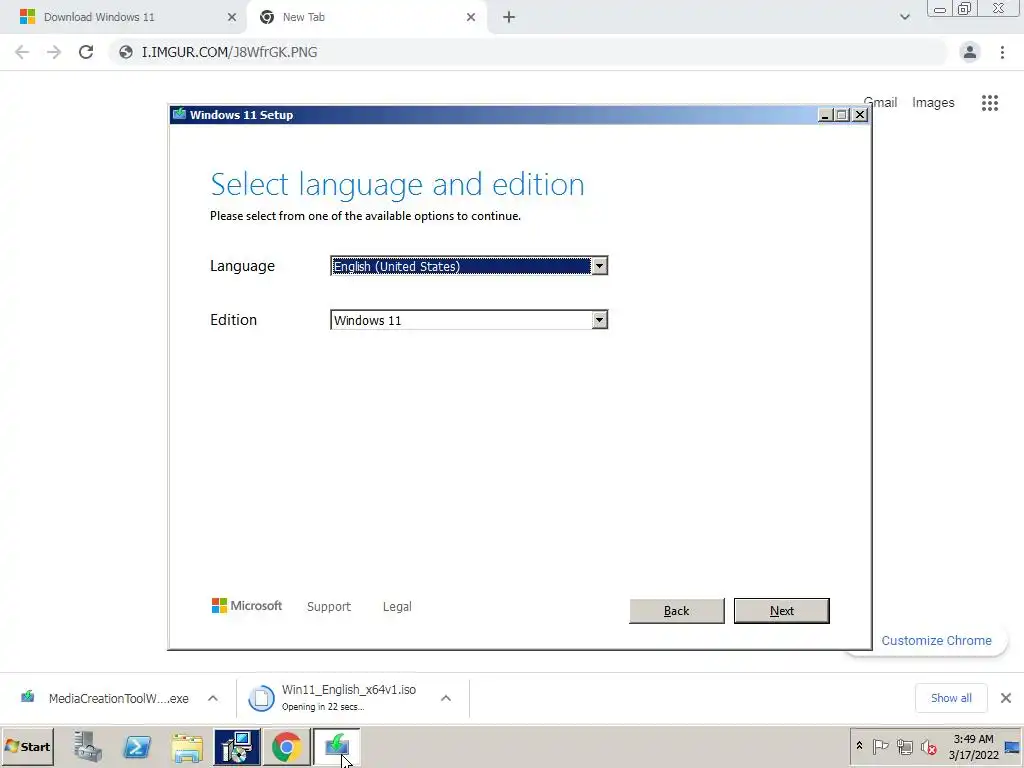1024x768 pixels.
Task: Go back in Chrome
Action: click(22, 52)
